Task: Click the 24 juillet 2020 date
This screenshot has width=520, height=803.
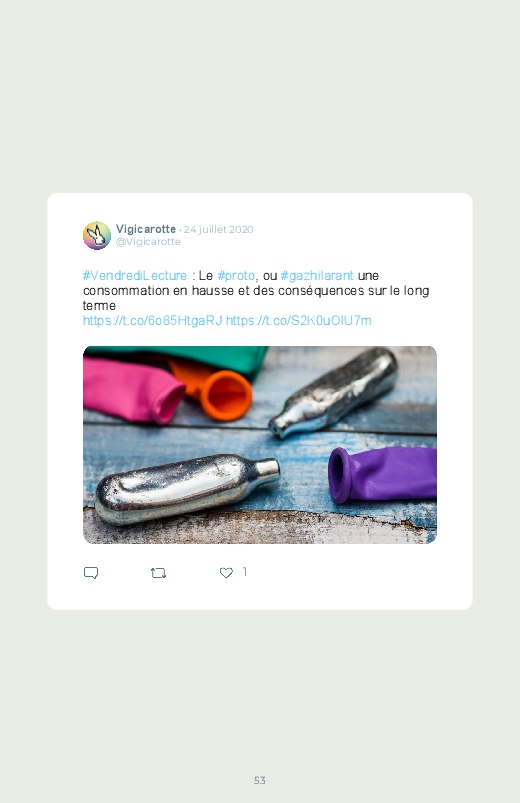Action: 219,229
